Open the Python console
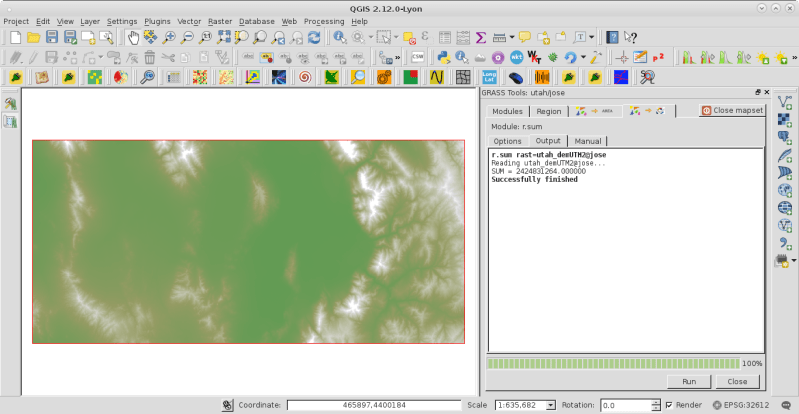 click(x=444, y=57)
